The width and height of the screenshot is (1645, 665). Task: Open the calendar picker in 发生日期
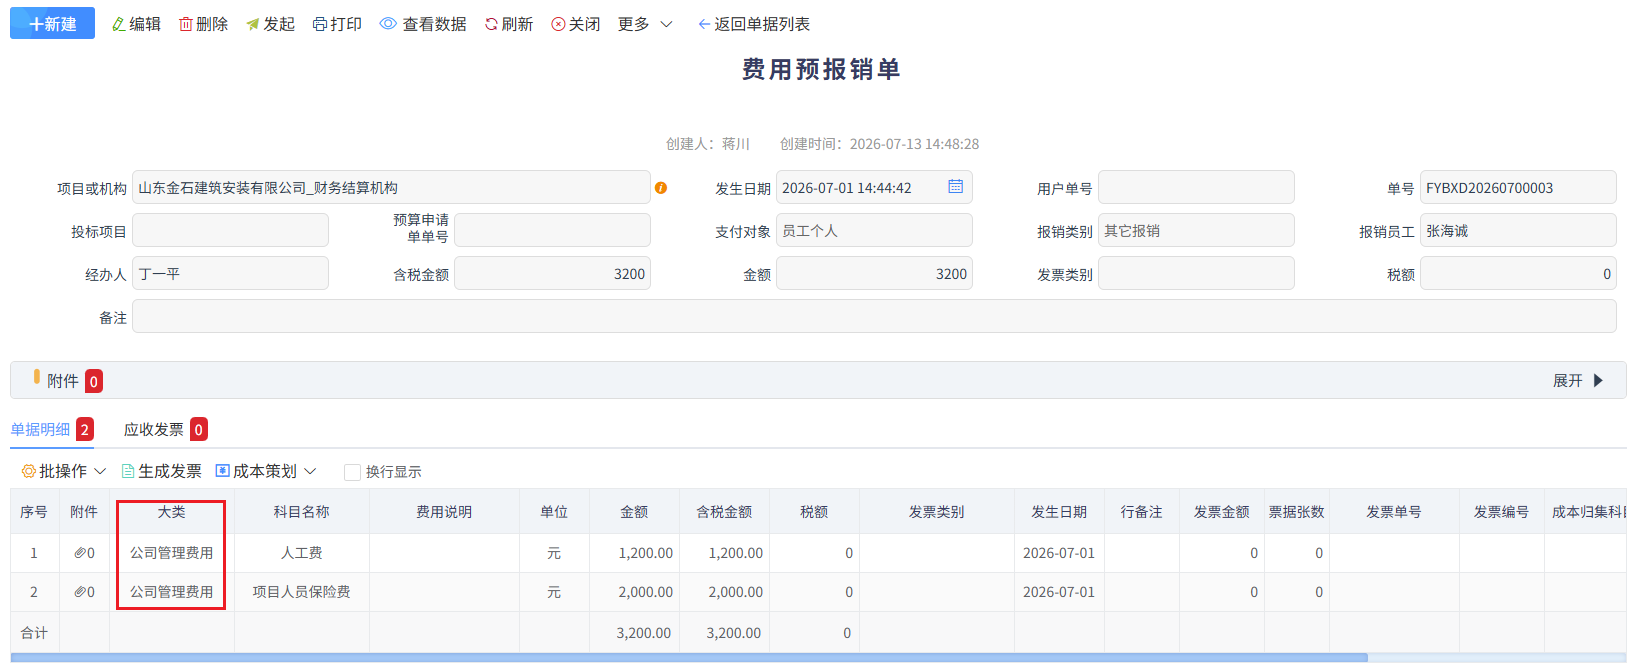956,187
